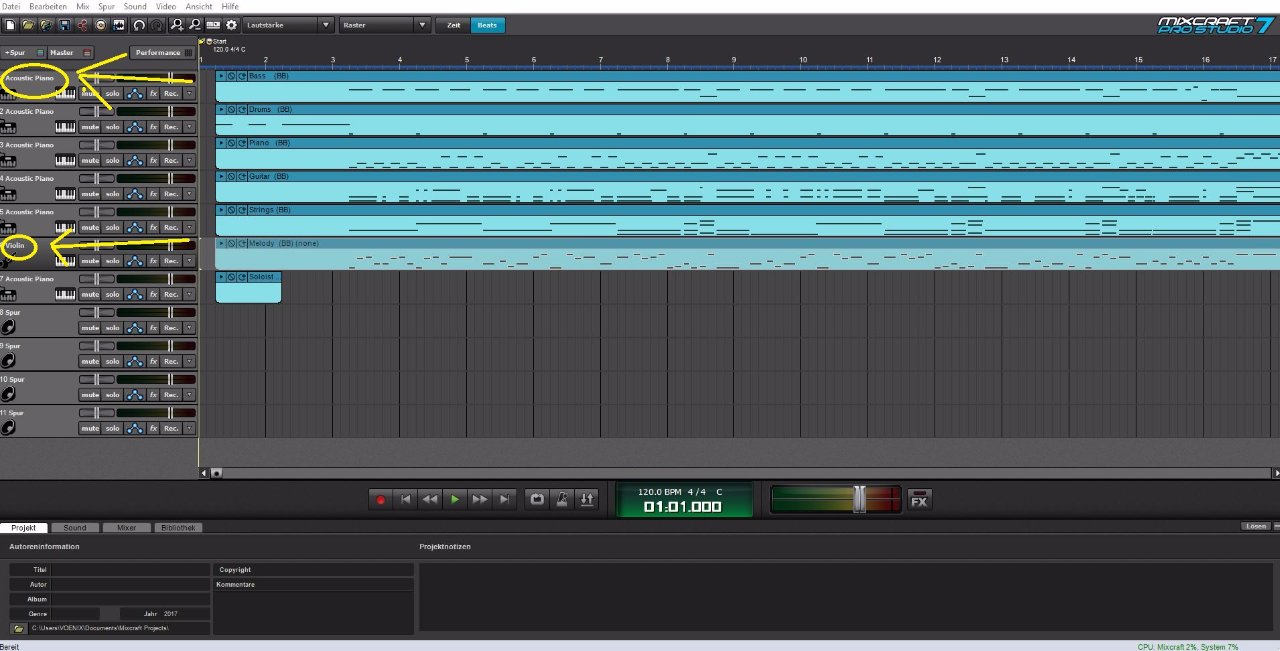Click the transport record button
The height and width of the screenshot is (651, 1280).
pos(380,499)
